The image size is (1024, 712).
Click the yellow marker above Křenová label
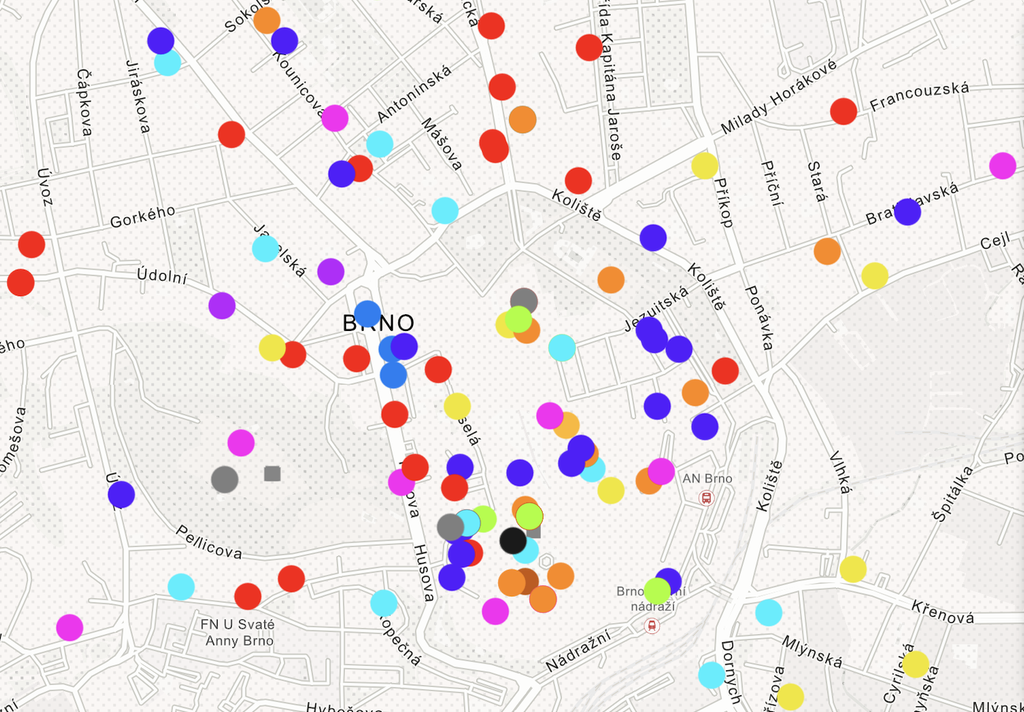(x=853, y=569)
